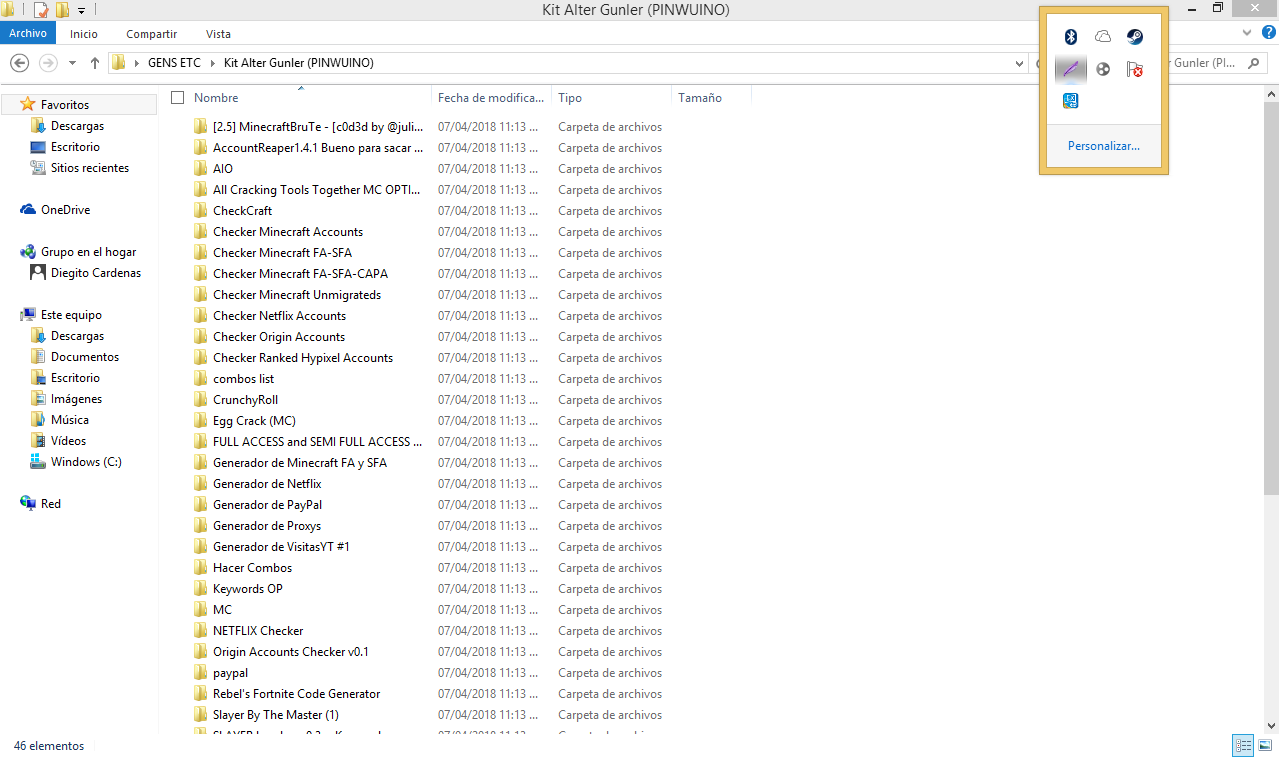Select Descargas under Favoritos
Image resolution: width=1279 pixels, height=757 pixels.
[x=77, y=126]
